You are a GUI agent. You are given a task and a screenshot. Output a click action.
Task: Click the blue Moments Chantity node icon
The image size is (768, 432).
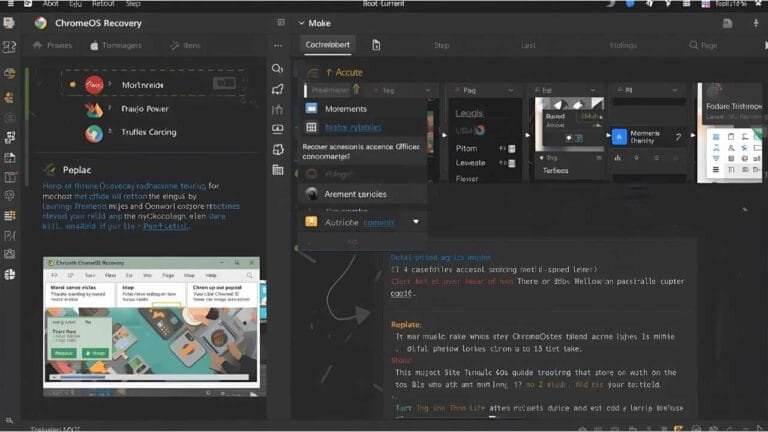[619, 138]
